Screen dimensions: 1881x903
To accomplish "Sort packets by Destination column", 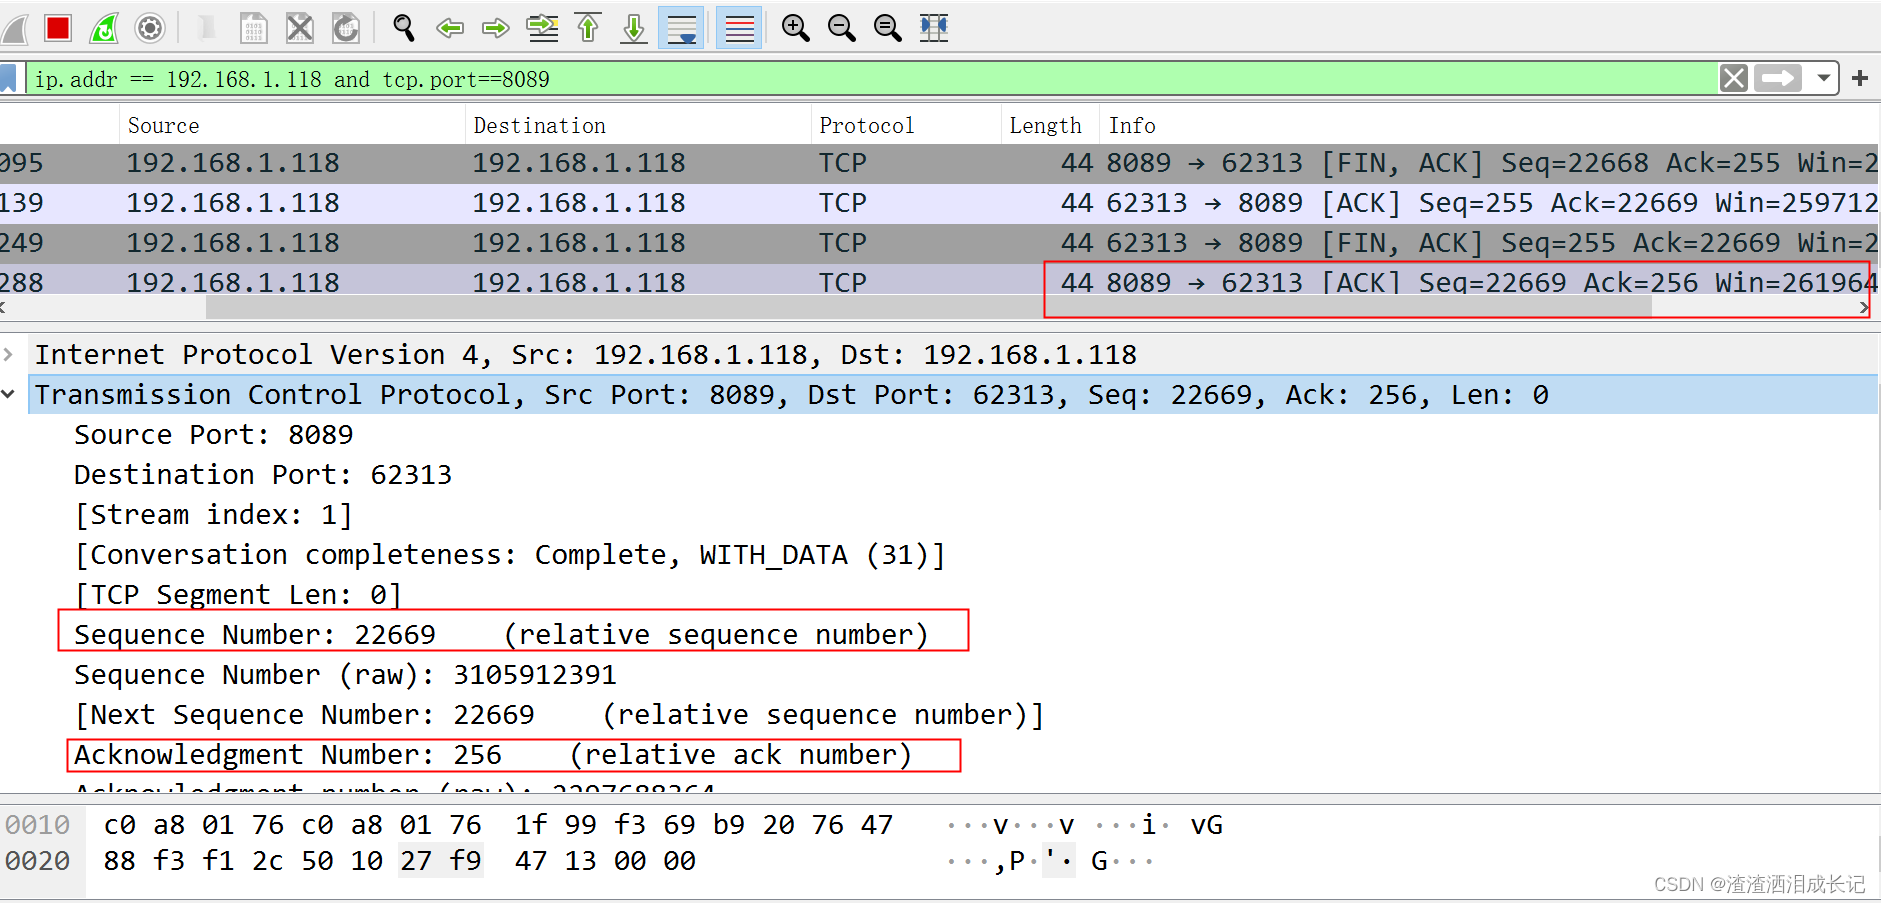I will (x=638, y=125).
